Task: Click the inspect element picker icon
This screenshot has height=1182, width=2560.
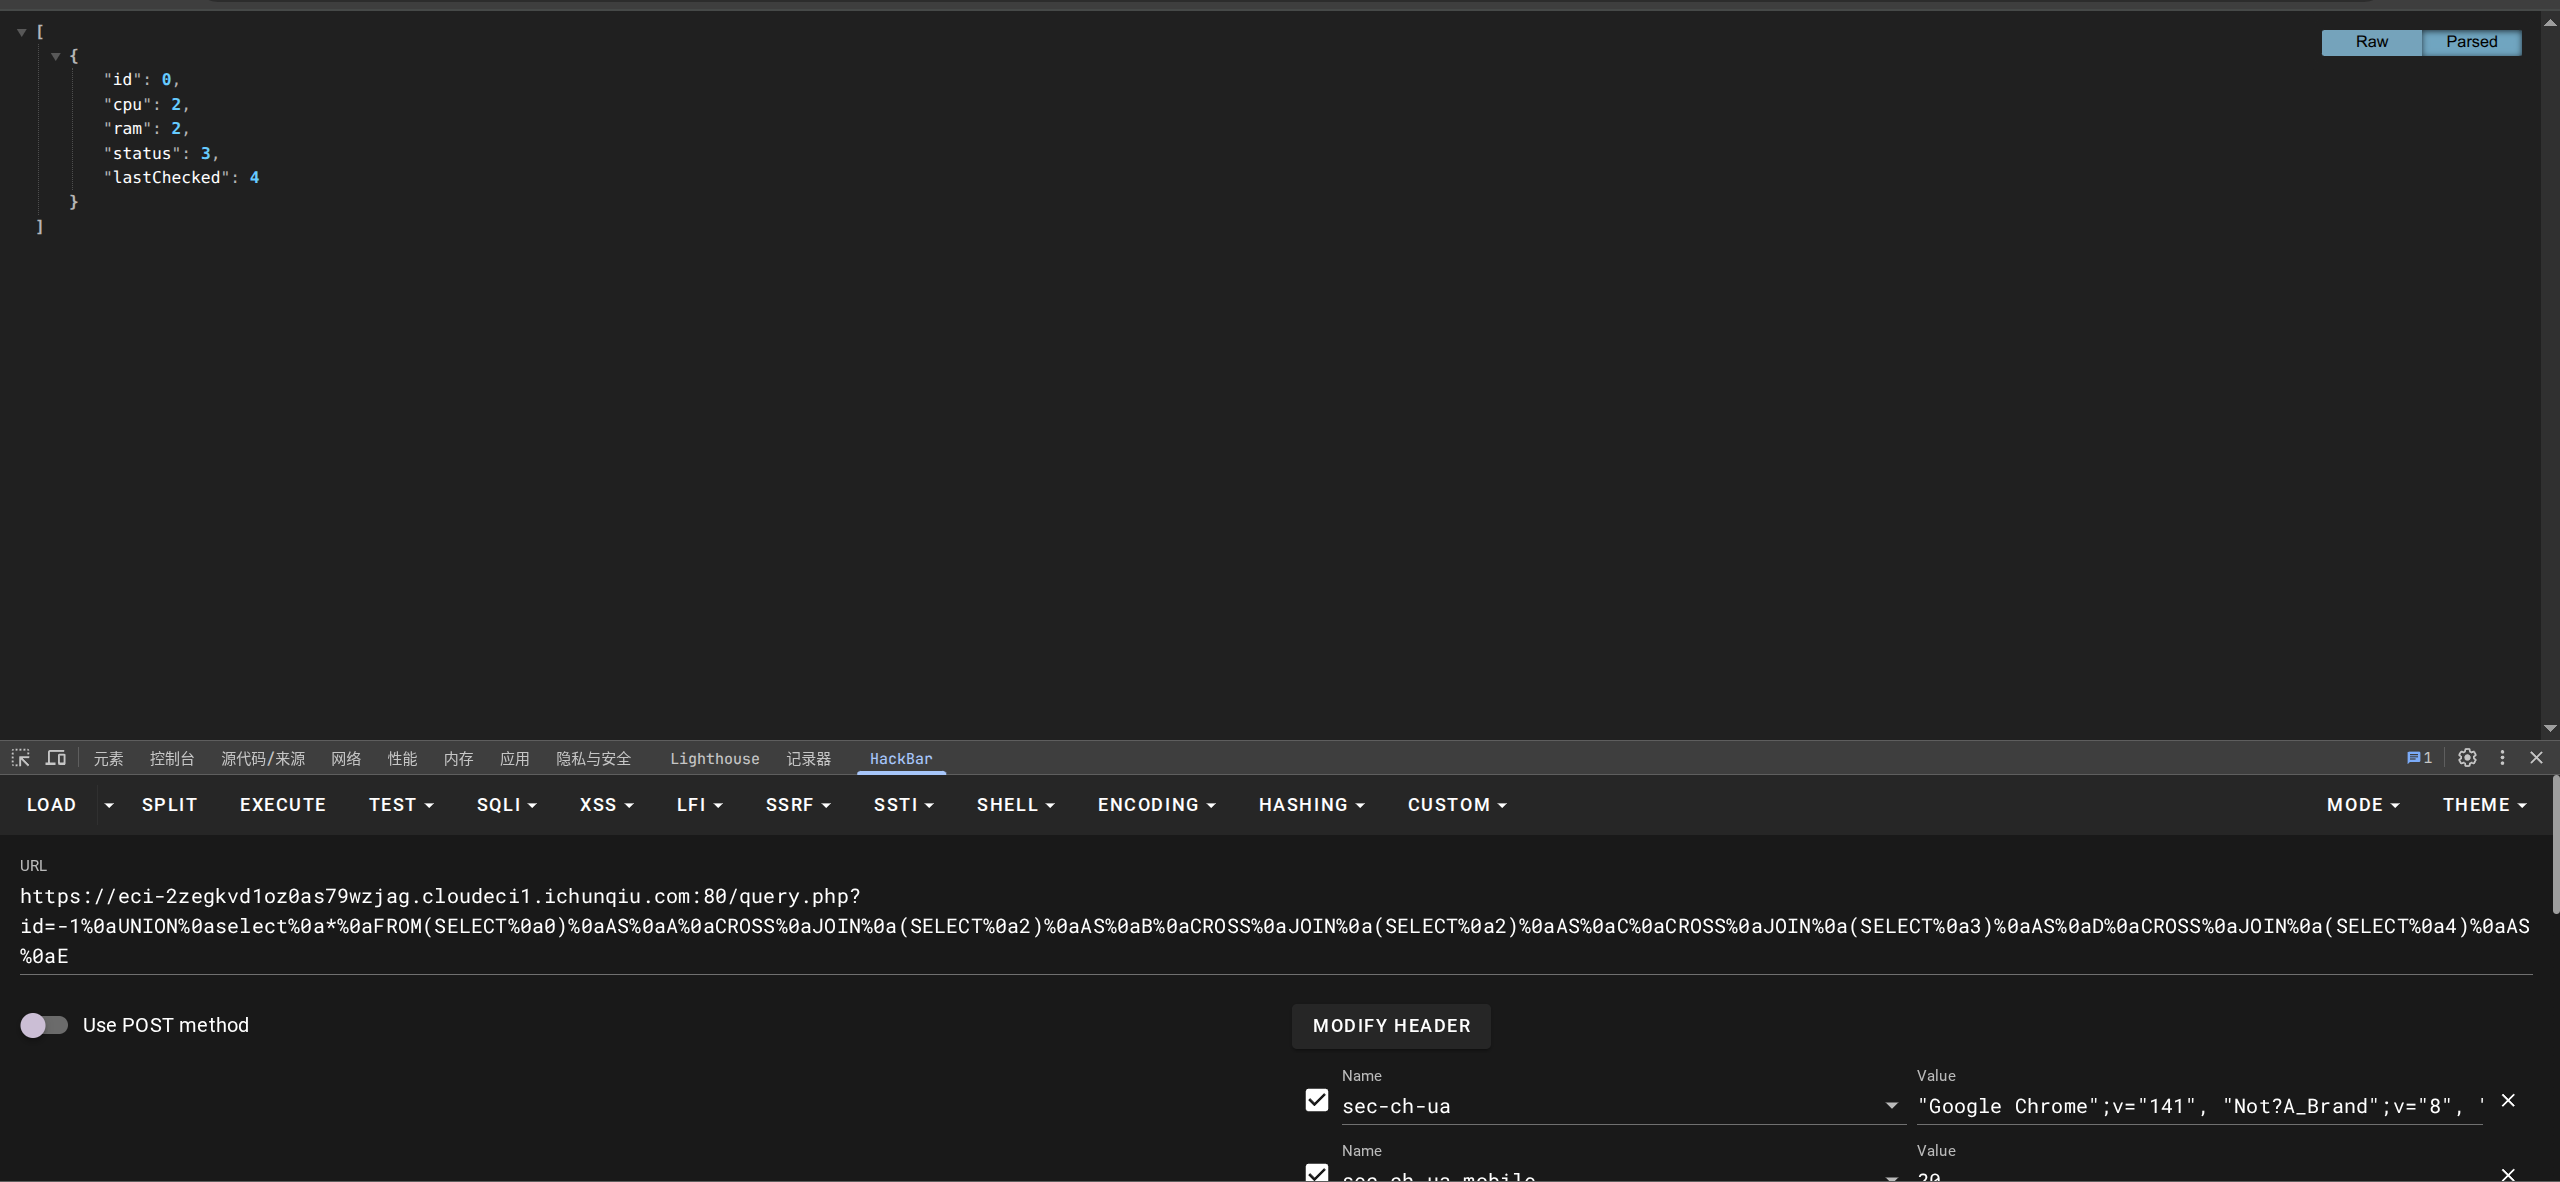Action: coord(21,758)
